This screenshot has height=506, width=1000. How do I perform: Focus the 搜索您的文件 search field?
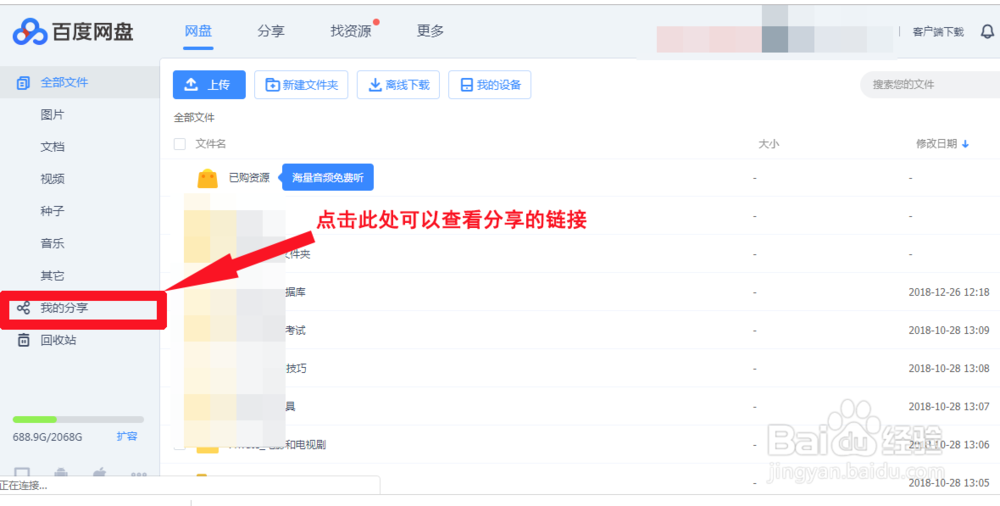[x=931, y=85]
